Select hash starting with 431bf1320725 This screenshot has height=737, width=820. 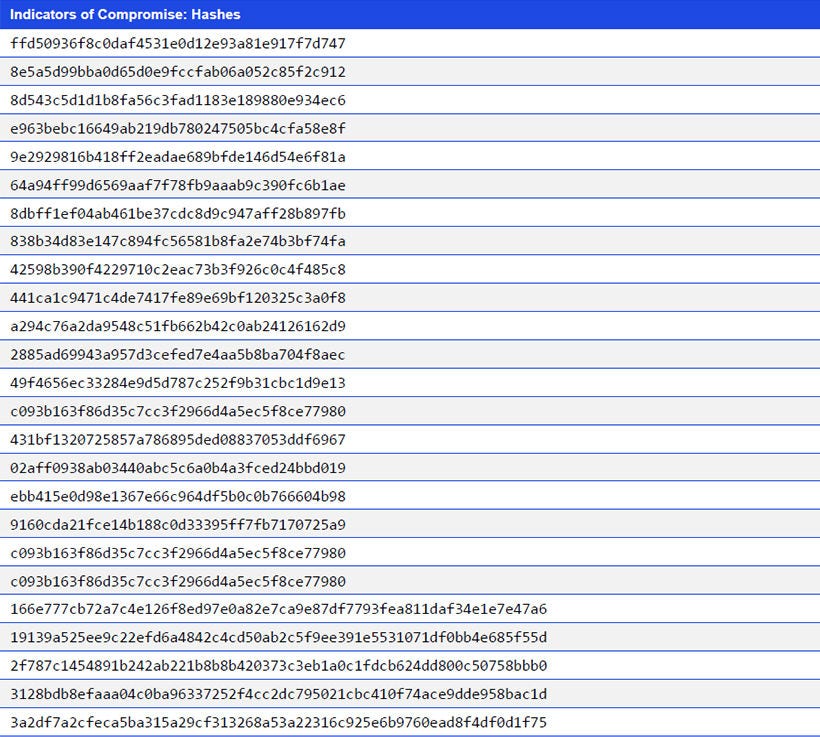click(x=178, y=439)
